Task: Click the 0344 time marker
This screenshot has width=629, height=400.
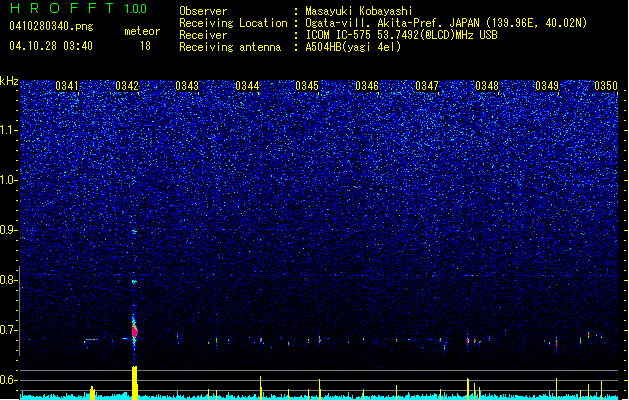Action: [247, 86]
